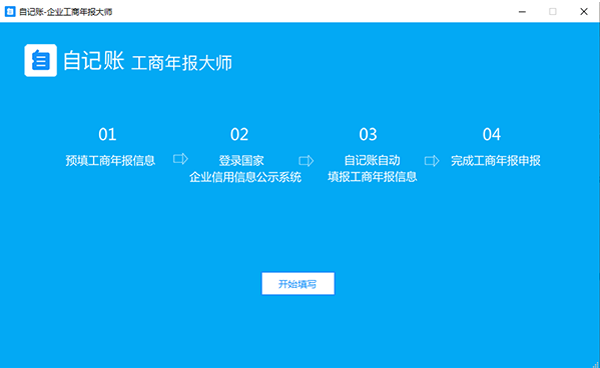
Task: Minimize the window
Action: [522, 11]
